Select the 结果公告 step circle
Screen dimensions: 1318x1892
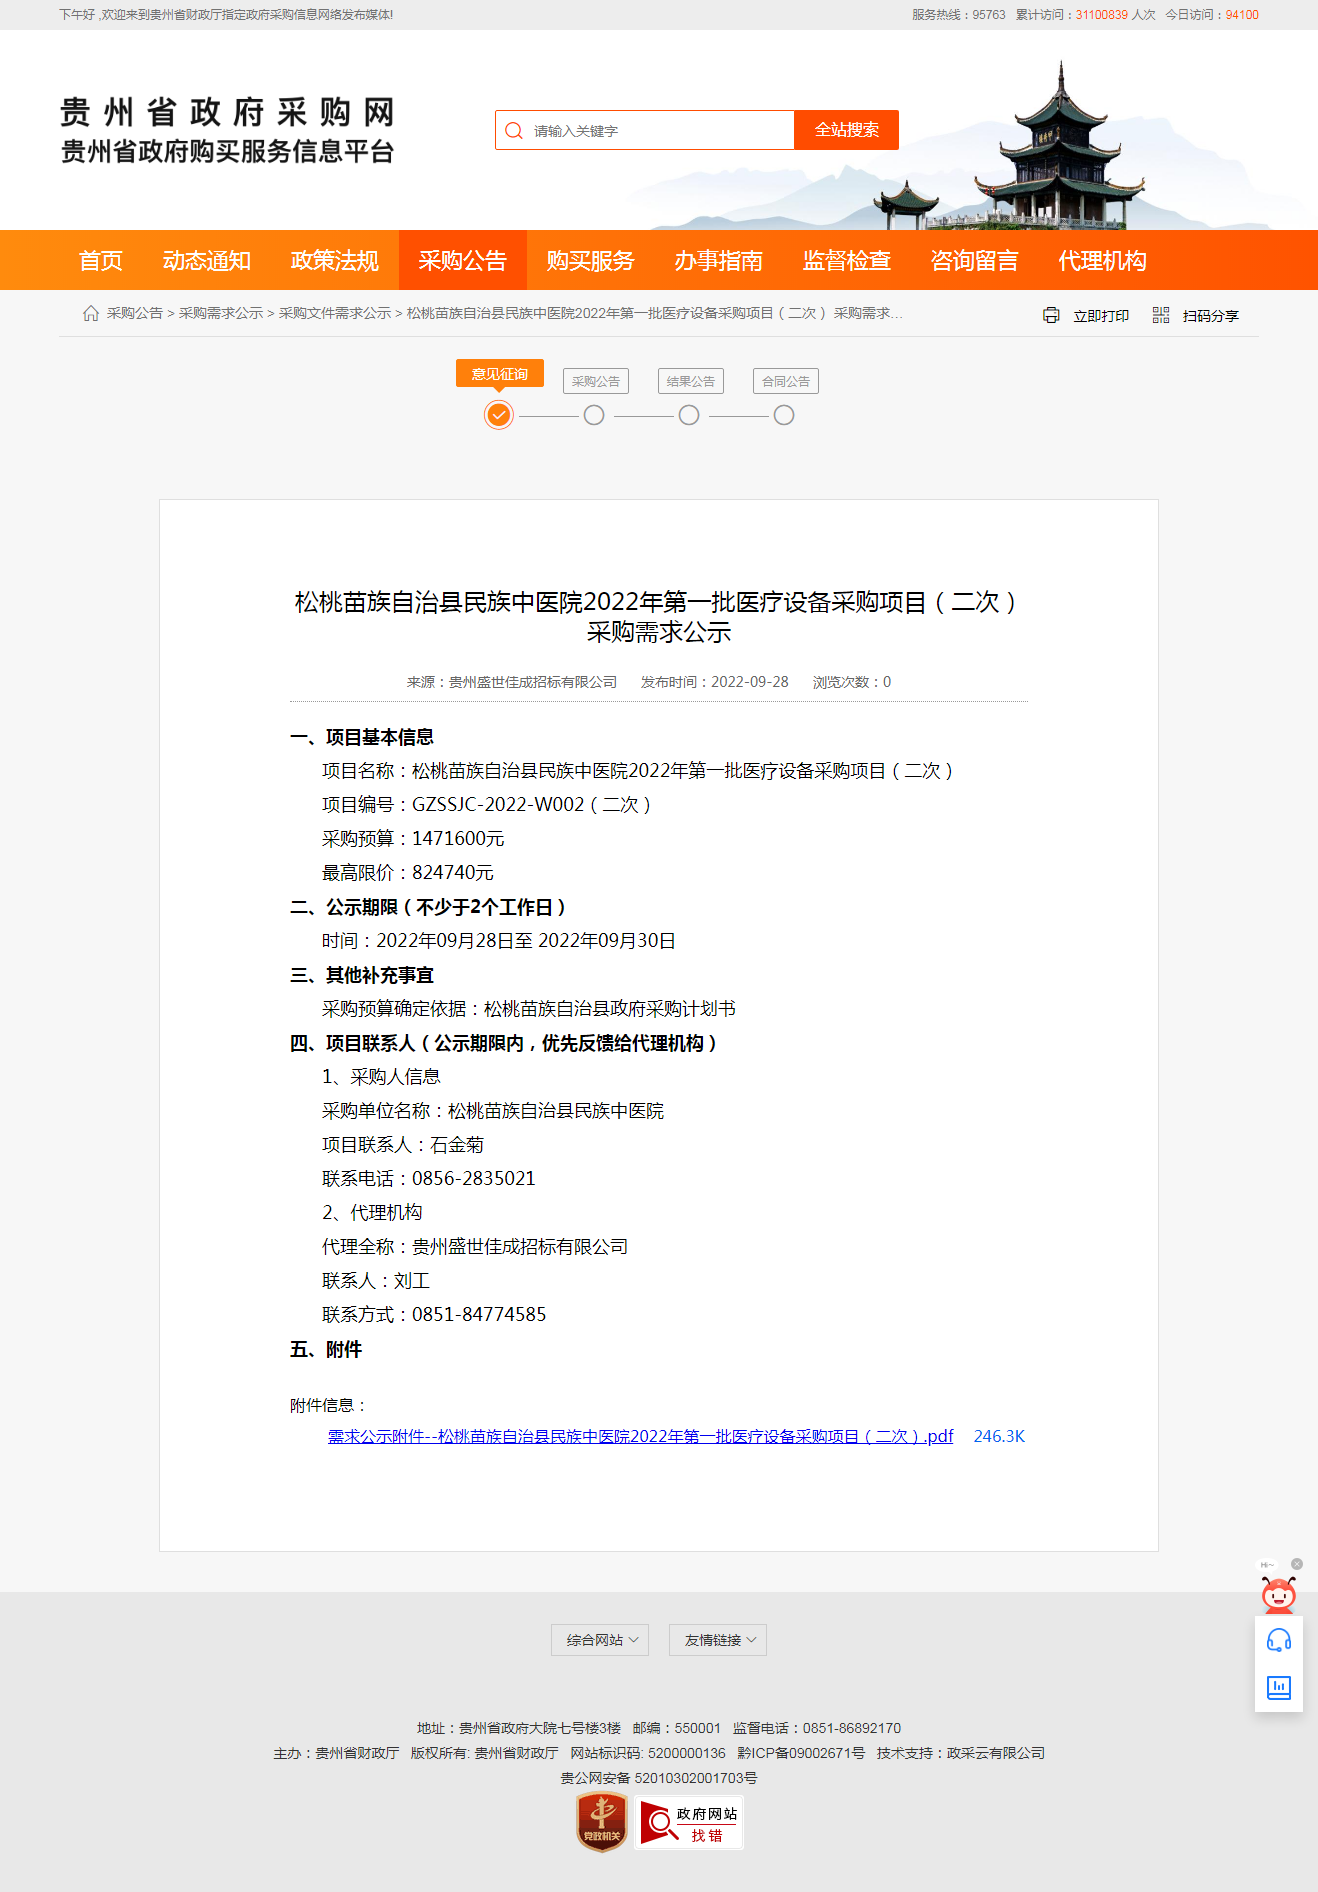click(x=689, y=415)
